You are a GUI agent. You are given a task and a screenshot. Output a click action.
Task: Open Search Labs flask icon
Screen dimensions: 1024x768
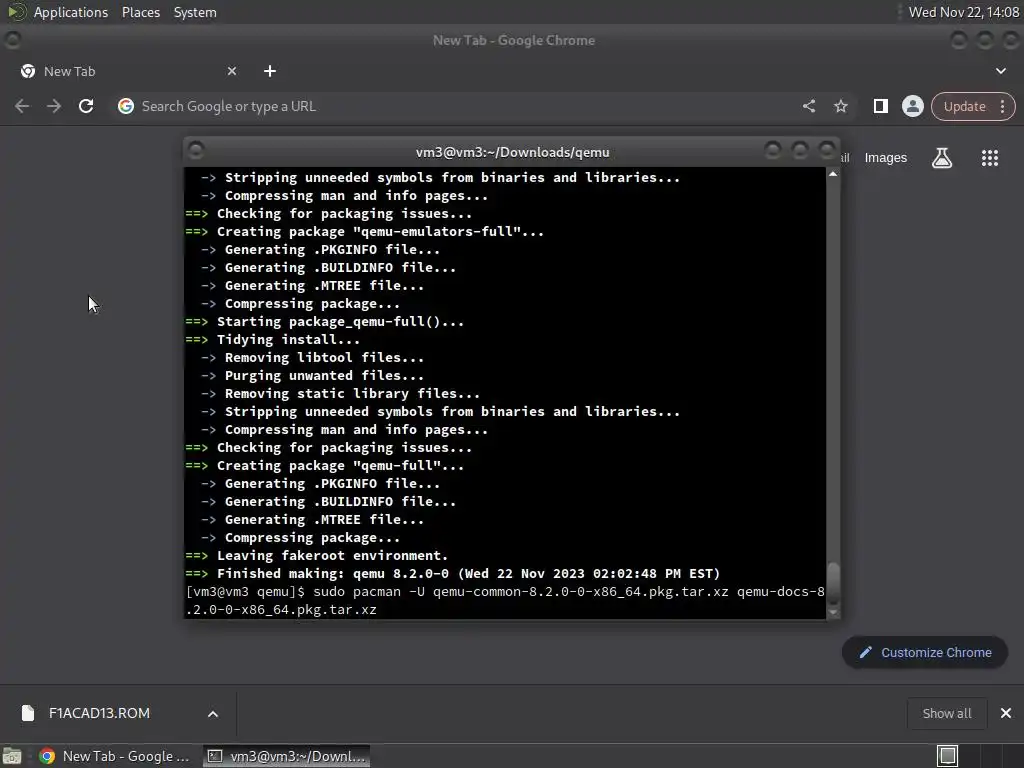942,157
